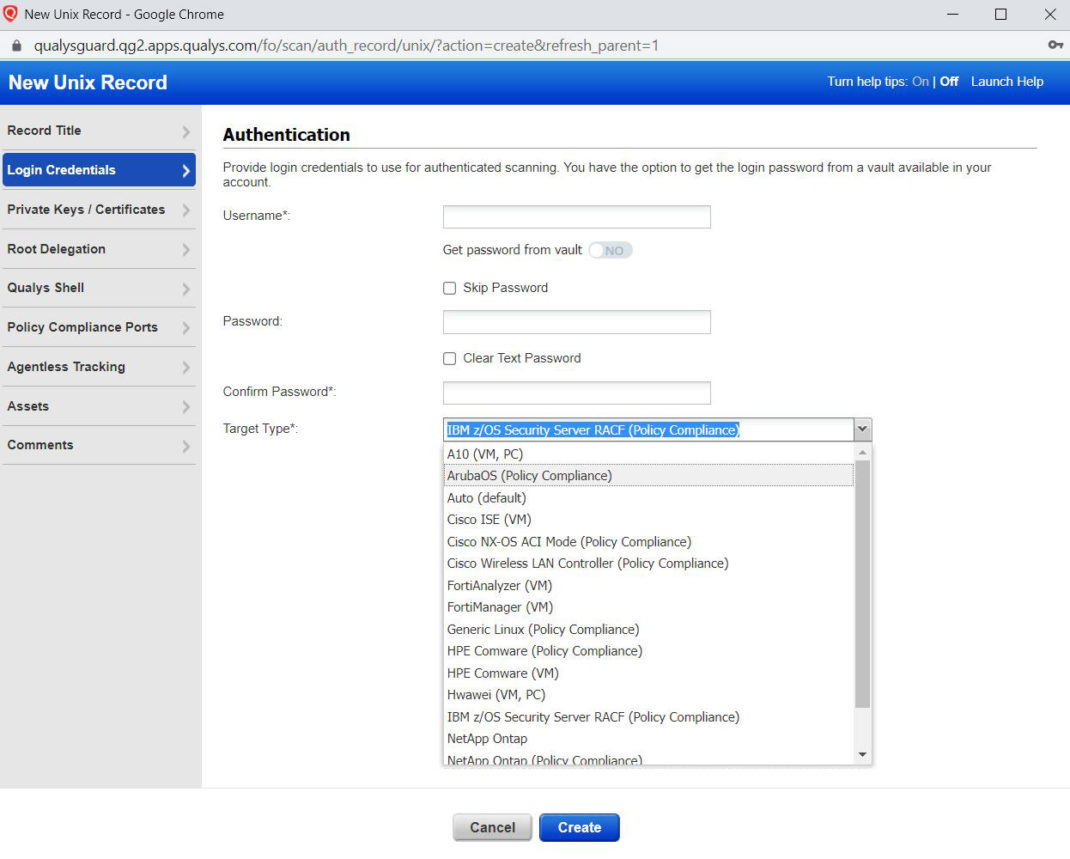This screenshot has width=1070, height=859.
Task: Pick Cisco Wireless LAN Controller option
Action: point(648,564)
